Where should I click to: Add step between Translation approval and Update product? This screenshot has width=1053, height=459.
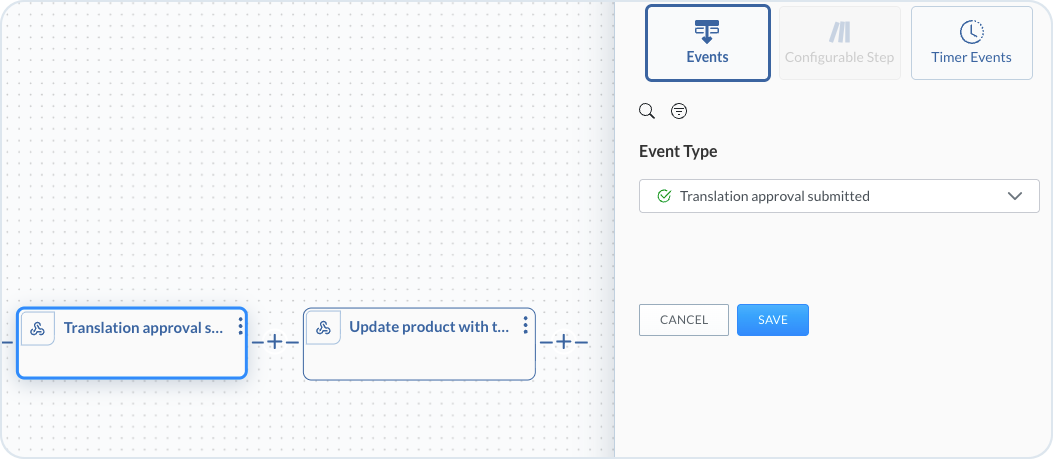coord(275,342)
